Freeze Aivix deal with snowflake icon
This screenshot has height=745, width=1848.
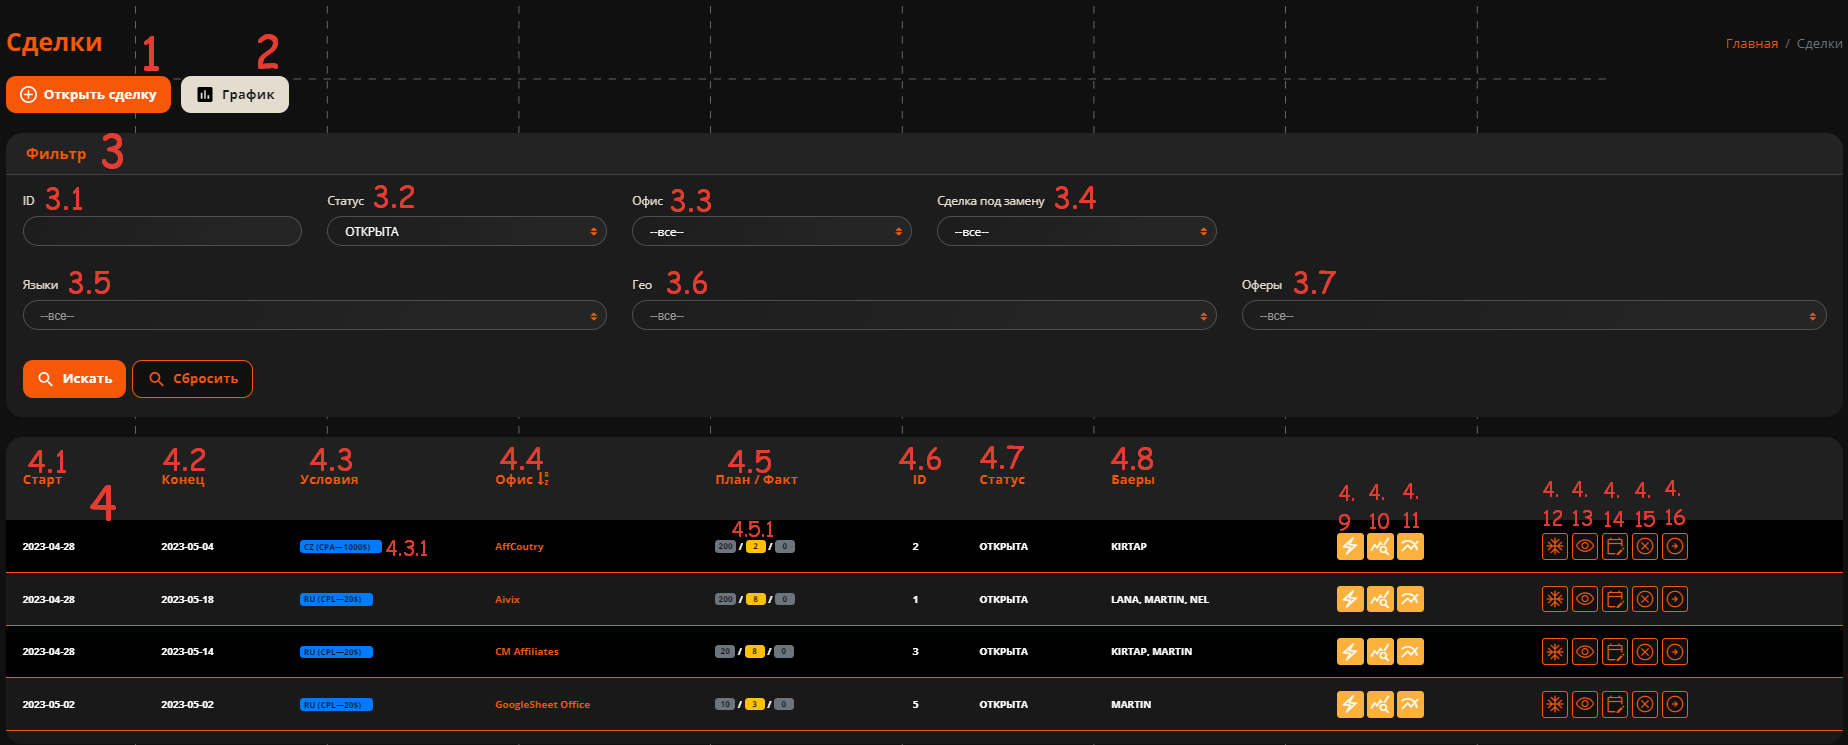click(1555, 599)
